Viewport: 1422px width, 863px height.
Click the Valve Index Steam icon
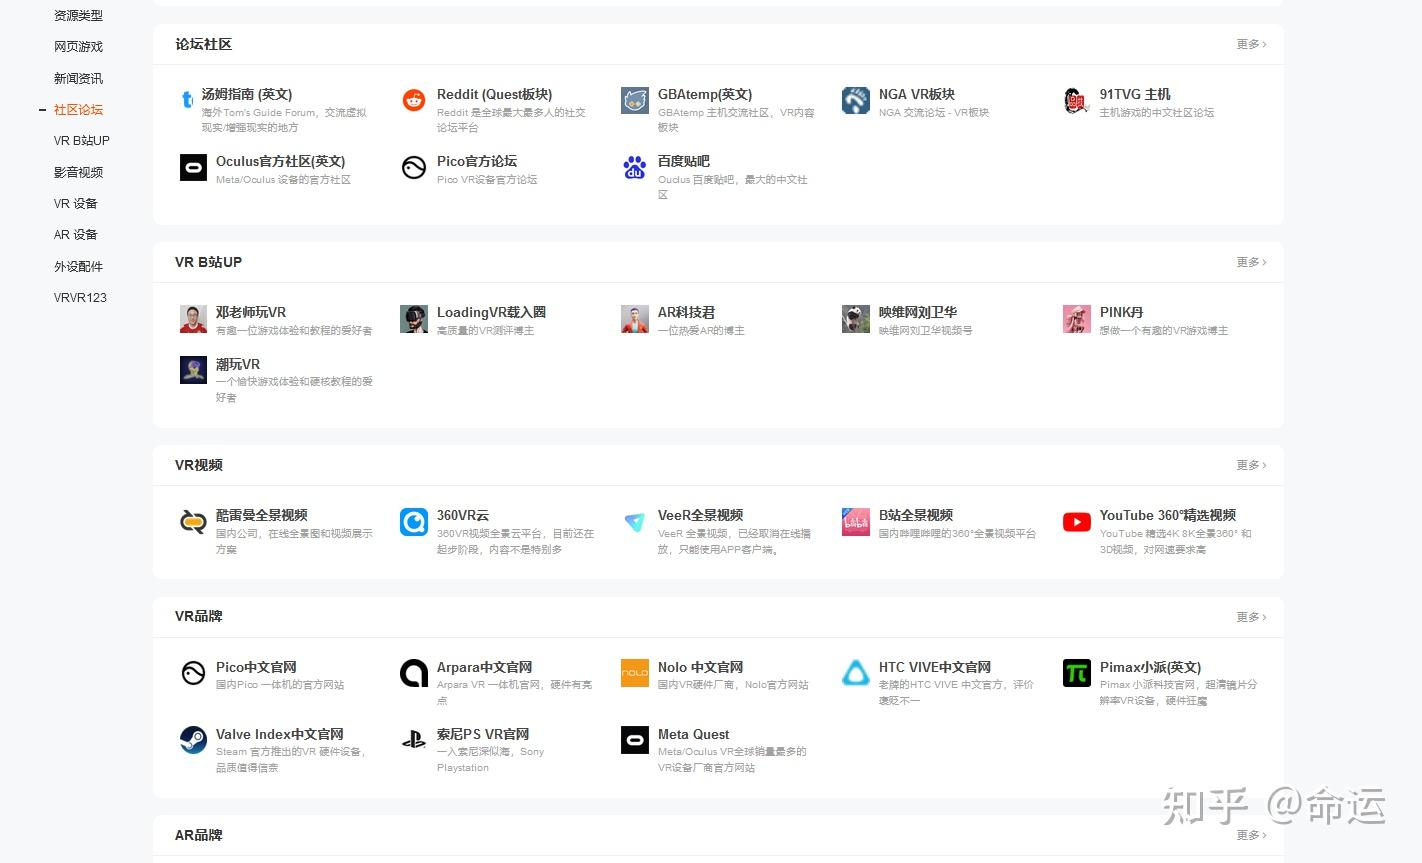tap(193, 740)
